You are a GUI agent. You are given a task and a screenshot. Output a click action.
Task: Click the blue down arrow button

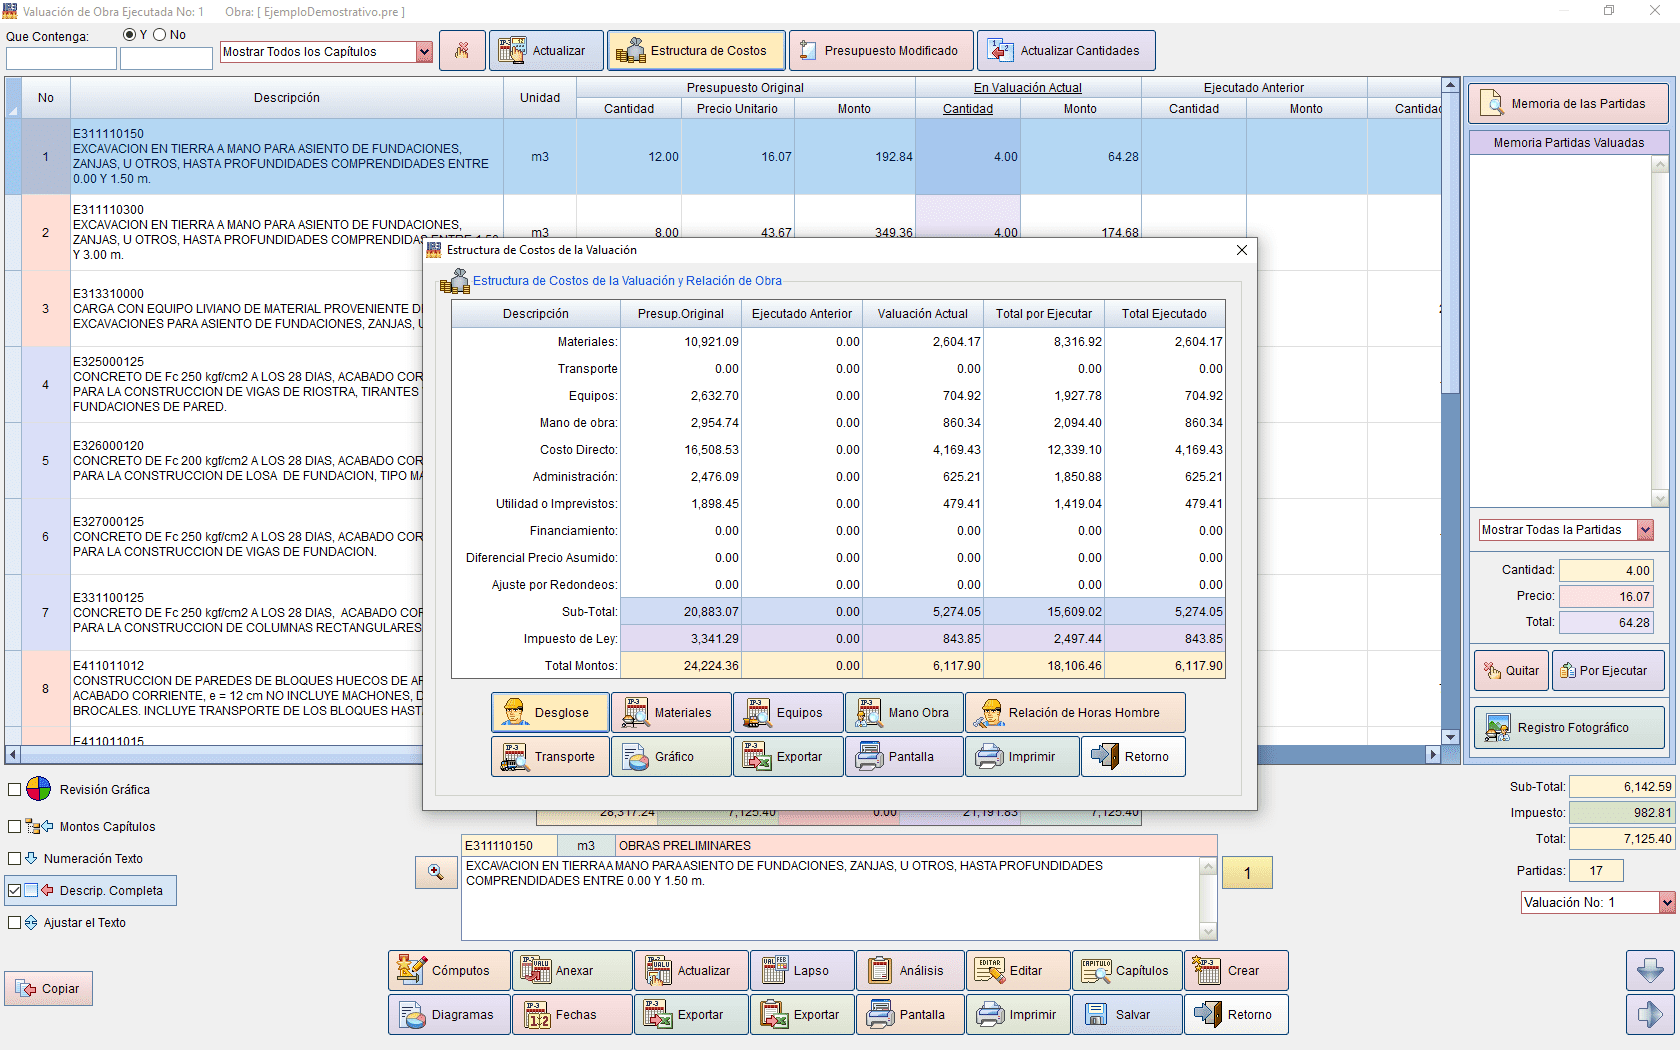pyautogui.click(x=1650, y=970)
